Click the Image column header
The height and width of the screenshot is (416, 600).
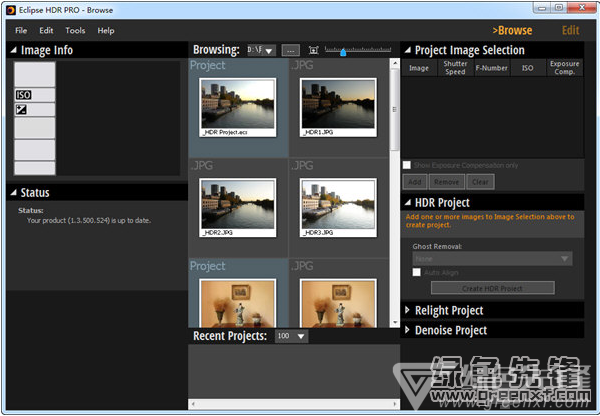(419, 68)
